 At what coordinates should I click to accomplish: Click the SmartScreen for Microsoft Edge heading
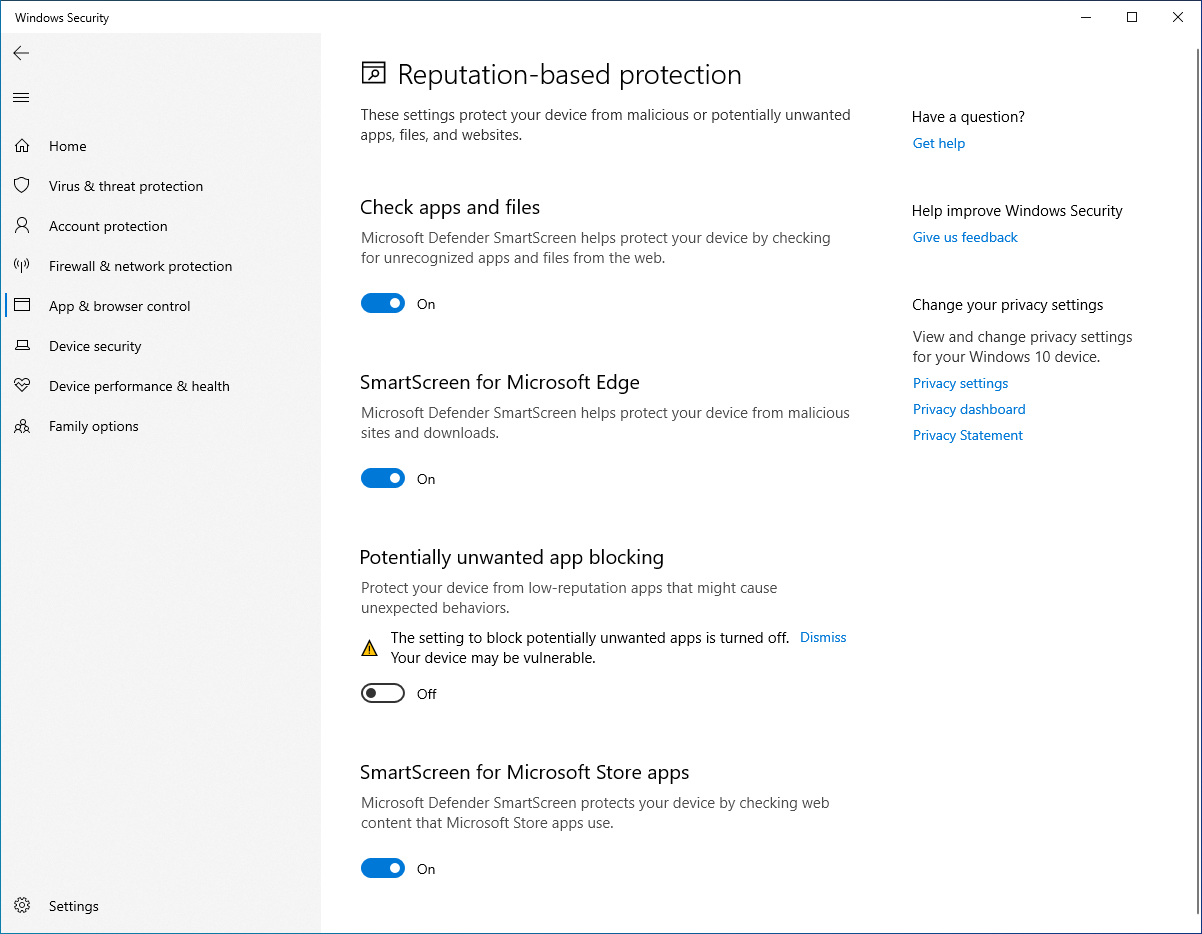tap(500, 382)
